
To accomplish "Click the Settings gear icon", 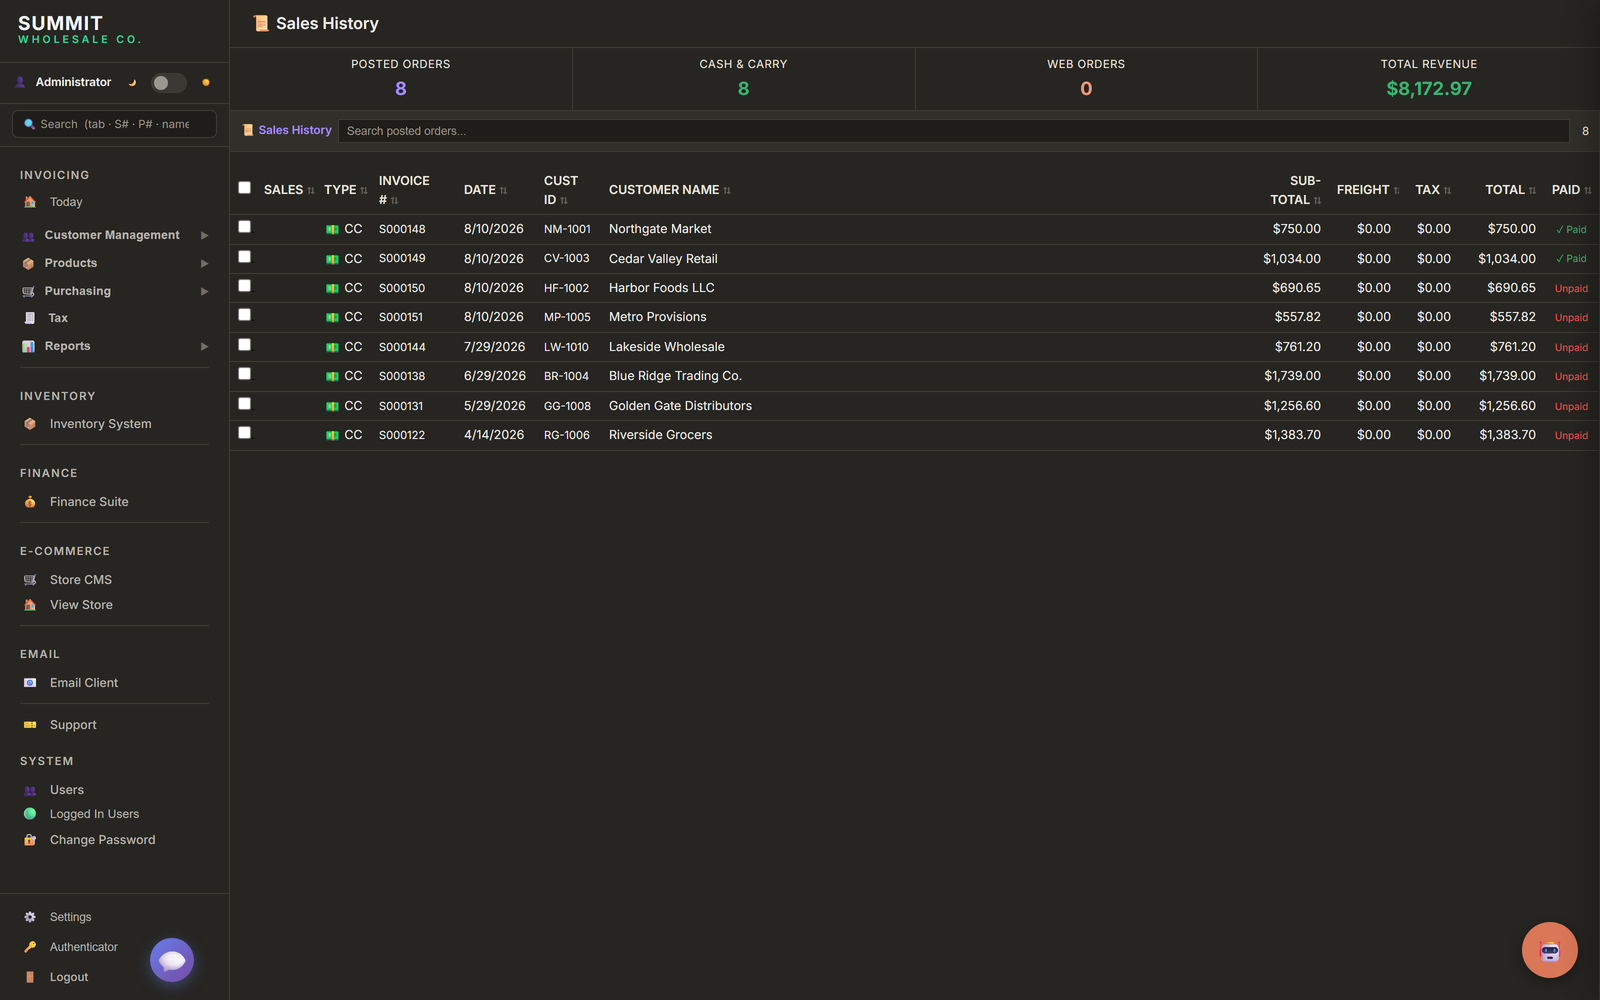I will (30, 917).
